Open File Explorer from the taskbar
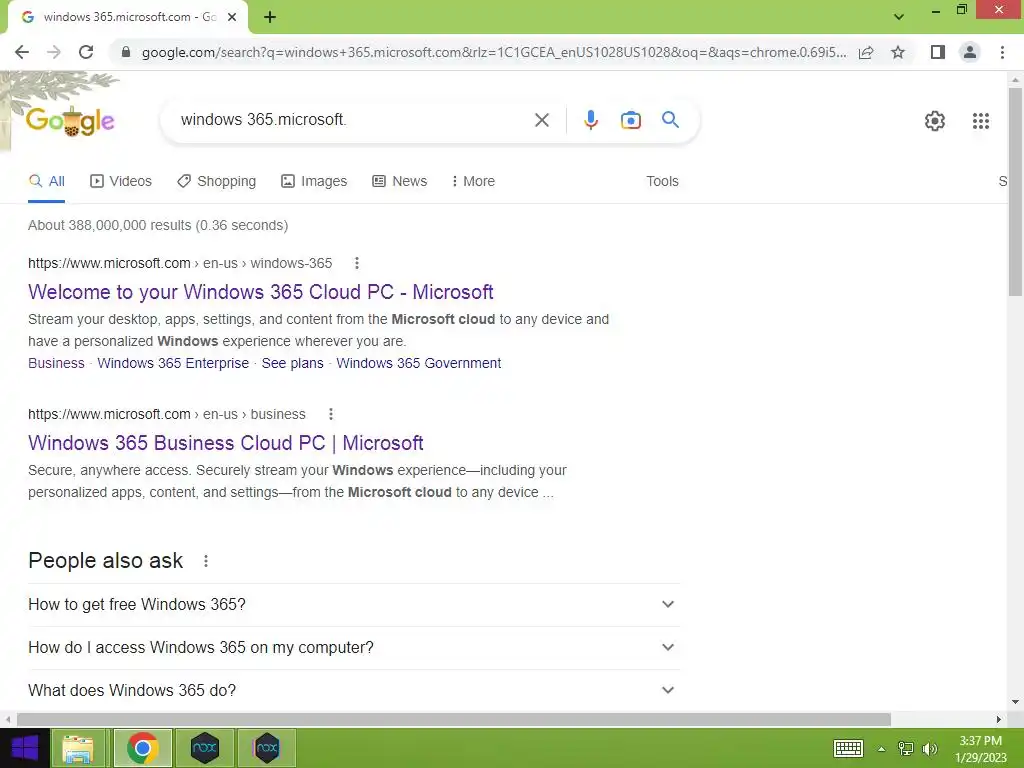The width and height of the screenshot is (1024, 768). point(78,748)
